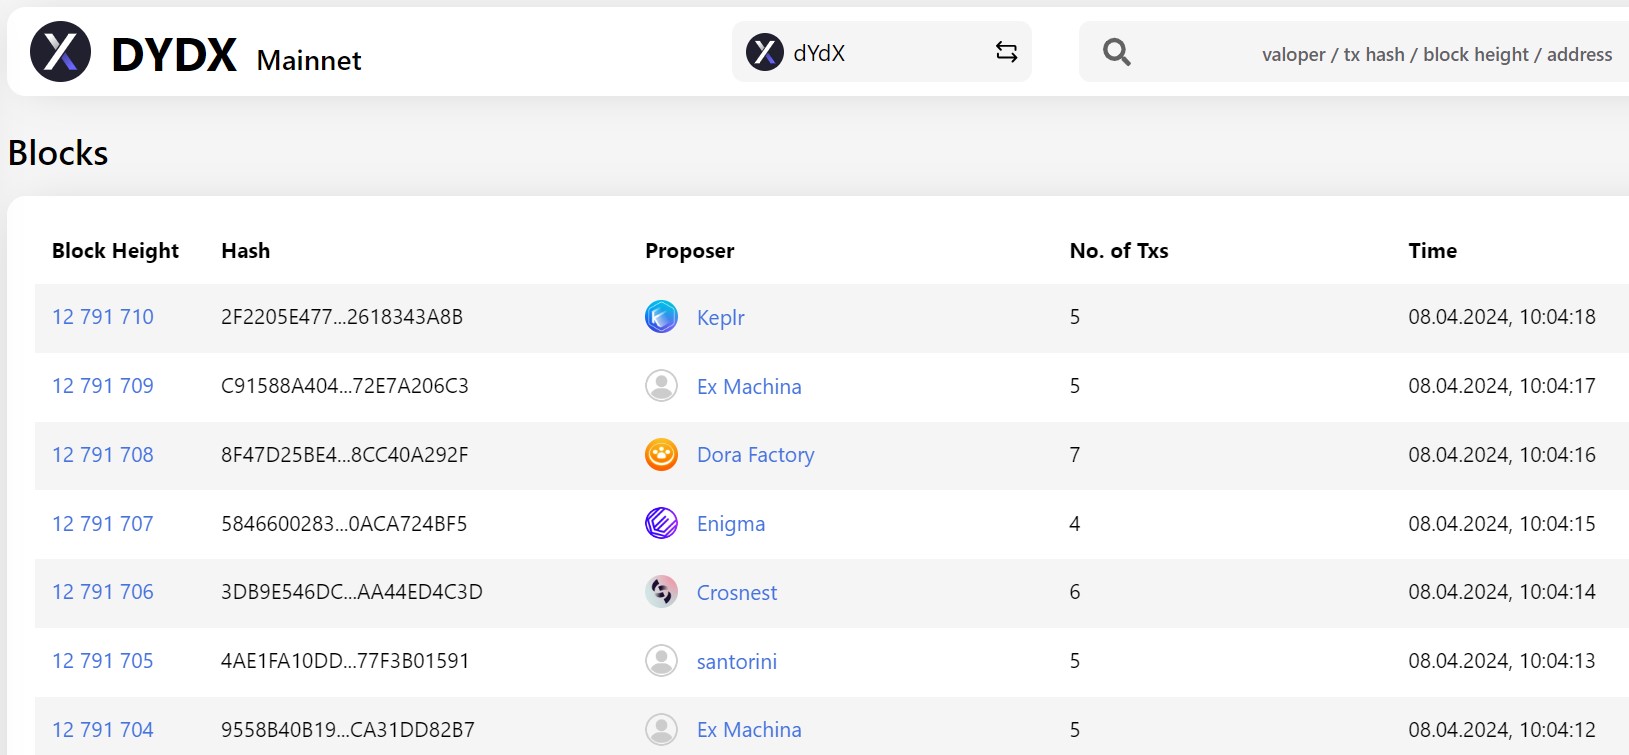
Task: Click the No. of Txs column header
Action: (1118, 251)
